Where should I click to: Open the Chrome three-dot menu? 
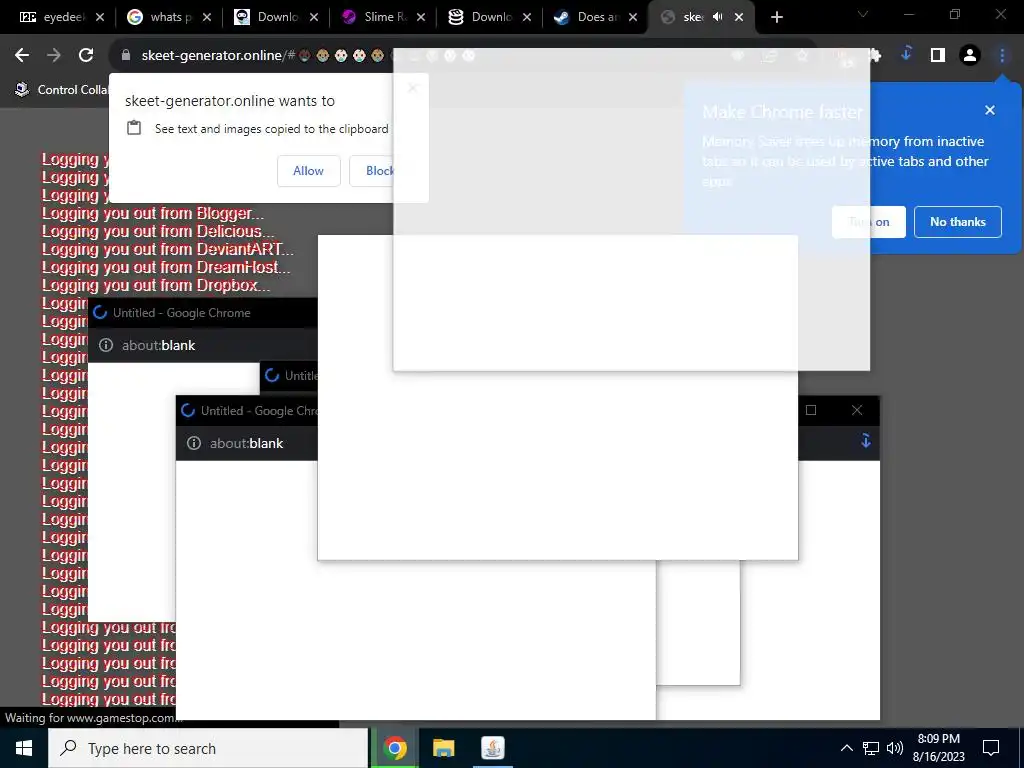pos(1002,56)
